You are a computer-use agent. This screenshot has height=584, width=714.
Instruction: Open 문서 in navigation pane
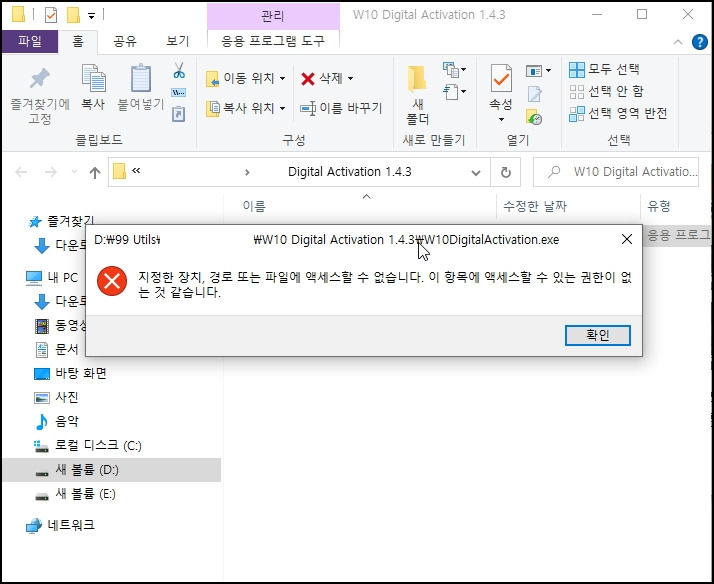57,349
